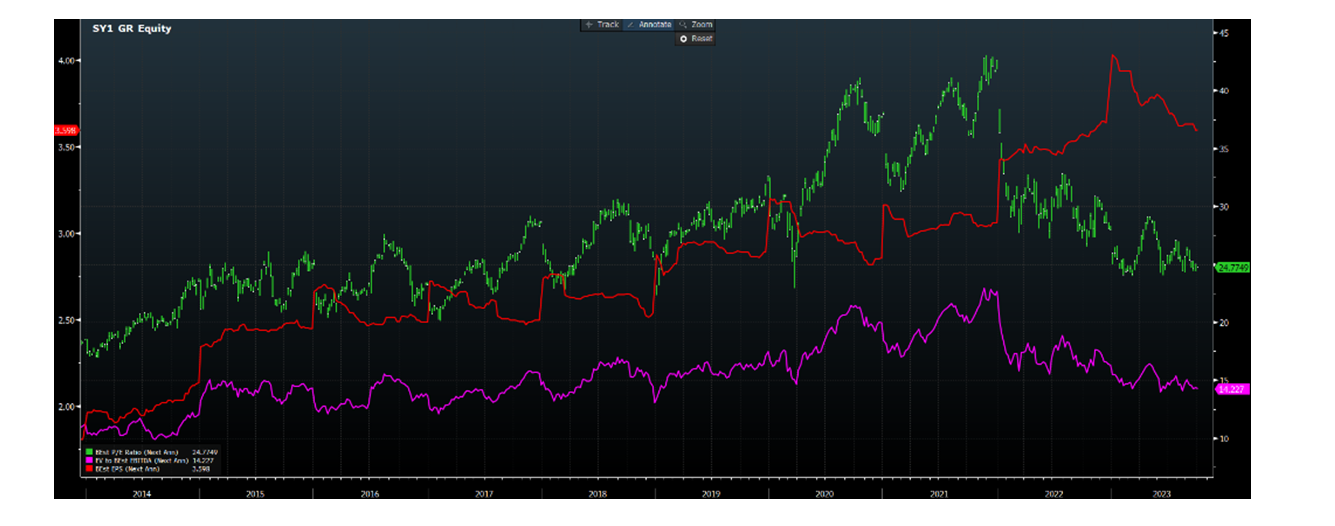Click the 2020 label on time axis
The height and width of the screenshot is (526, 1335).
pyautogui.click(x=825, y=494)
